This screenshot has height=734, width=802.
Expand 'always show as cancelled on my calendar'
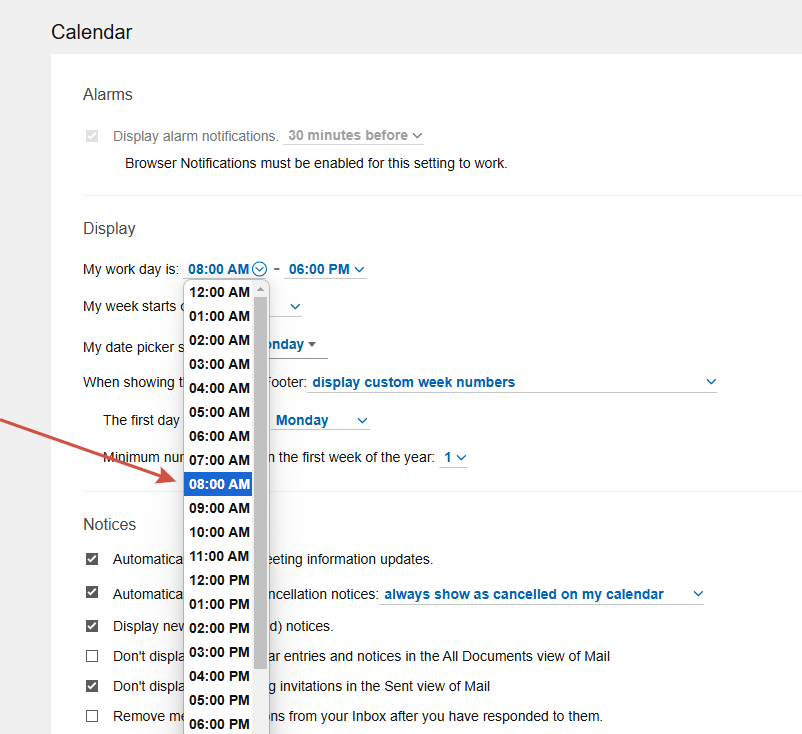tap(543, 594)
